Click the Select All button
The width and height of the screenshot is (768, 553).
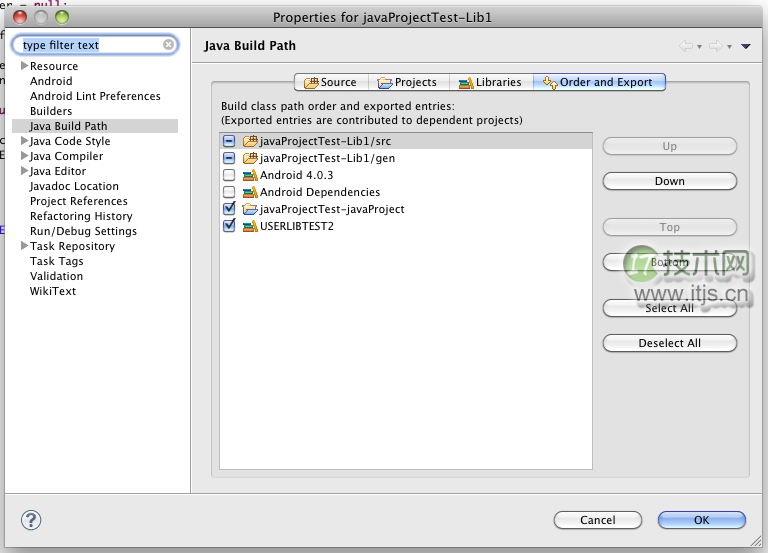(x=670, y=308)
